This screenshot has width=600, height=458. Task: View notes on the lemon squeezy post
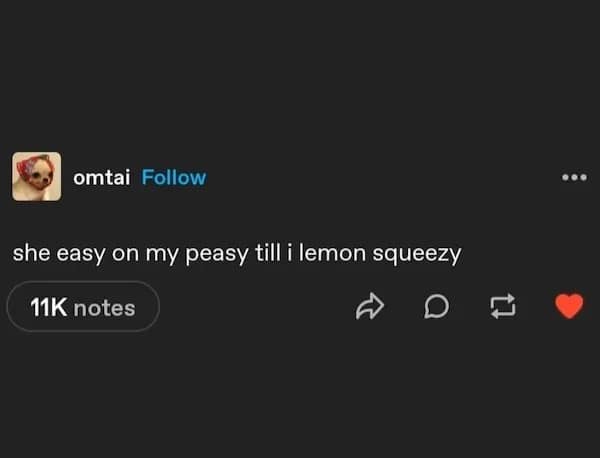83,307
